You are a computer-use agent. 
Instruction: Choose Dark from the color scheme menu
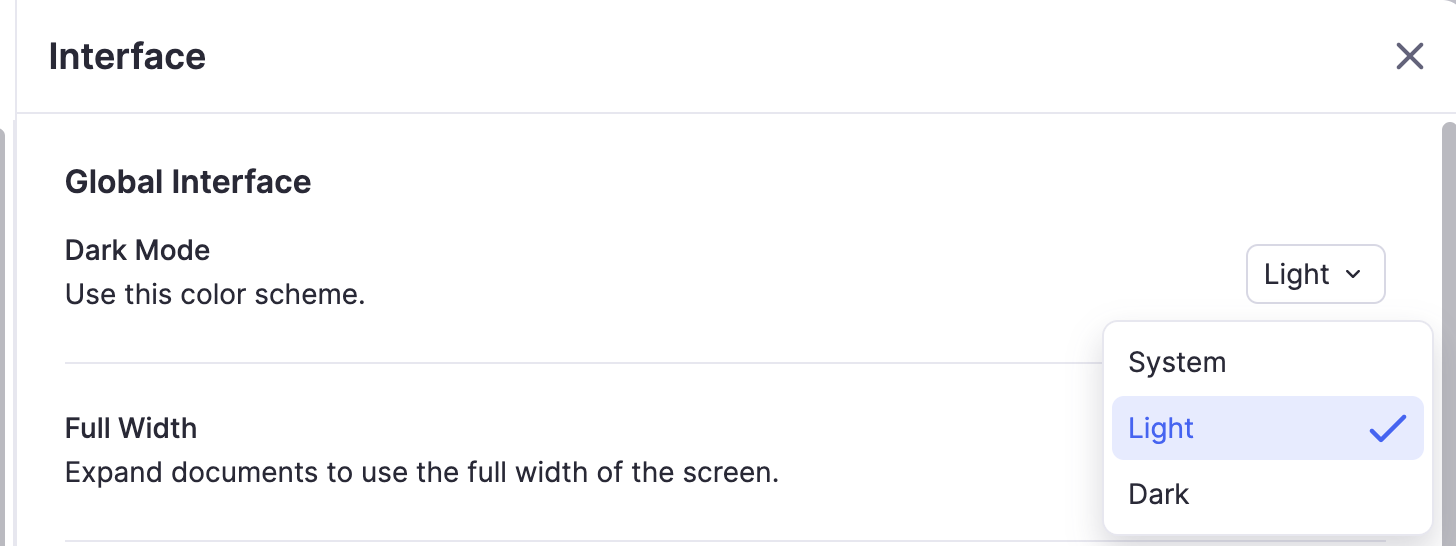[x=1159, y=494]
